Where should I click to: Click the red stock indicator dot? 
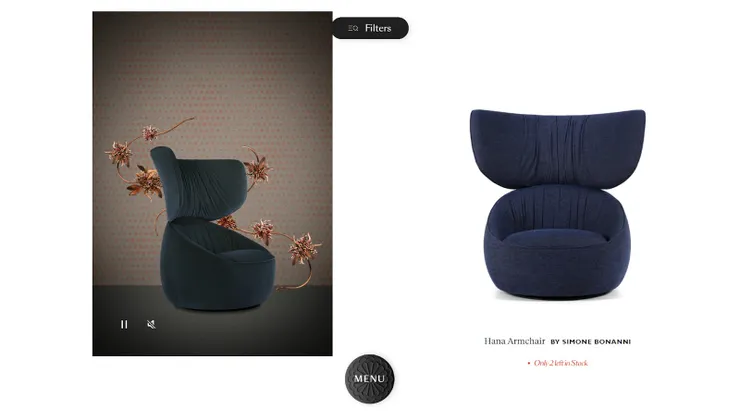(x=529, y=363)
